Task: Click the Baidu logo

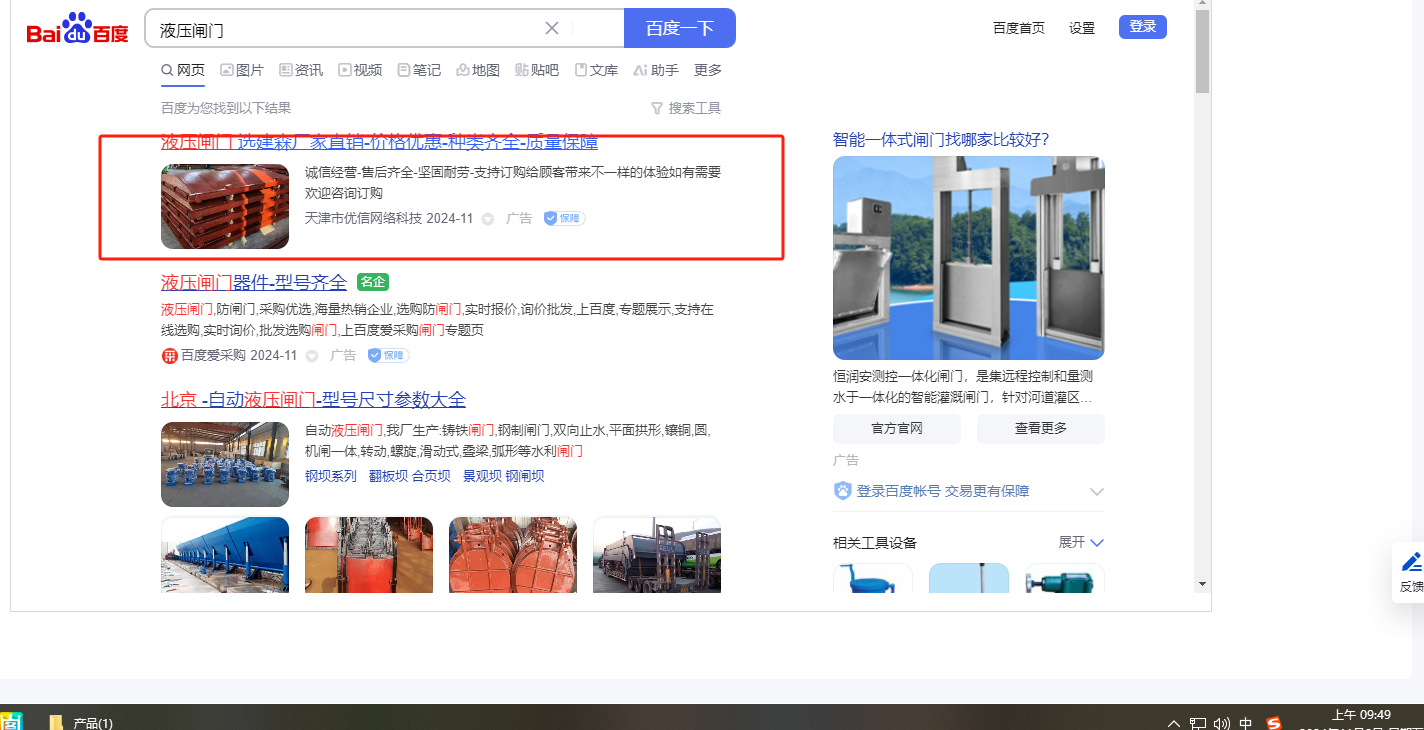Action: click(x=78, y=29)
